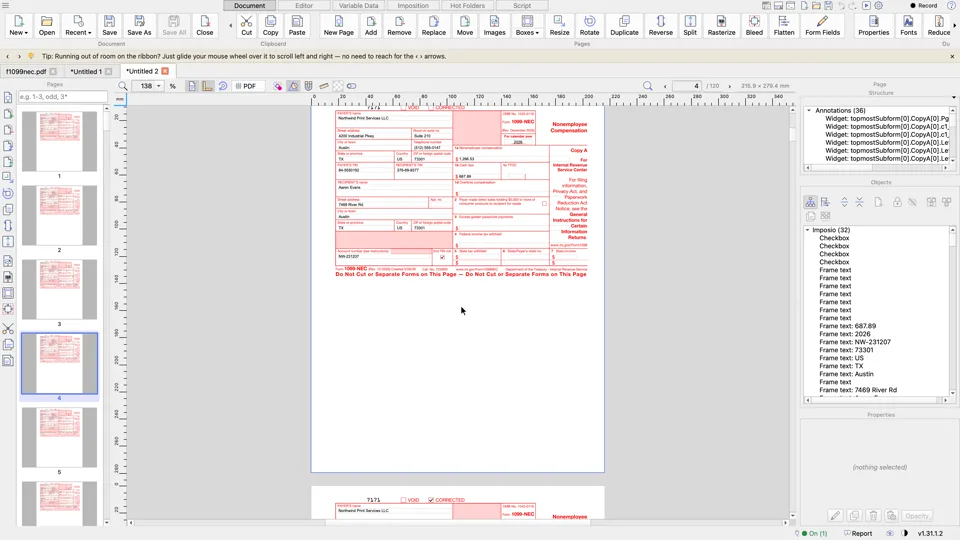Click the Move pages tool
960x540 pixels.
click(x=465, y=26)
